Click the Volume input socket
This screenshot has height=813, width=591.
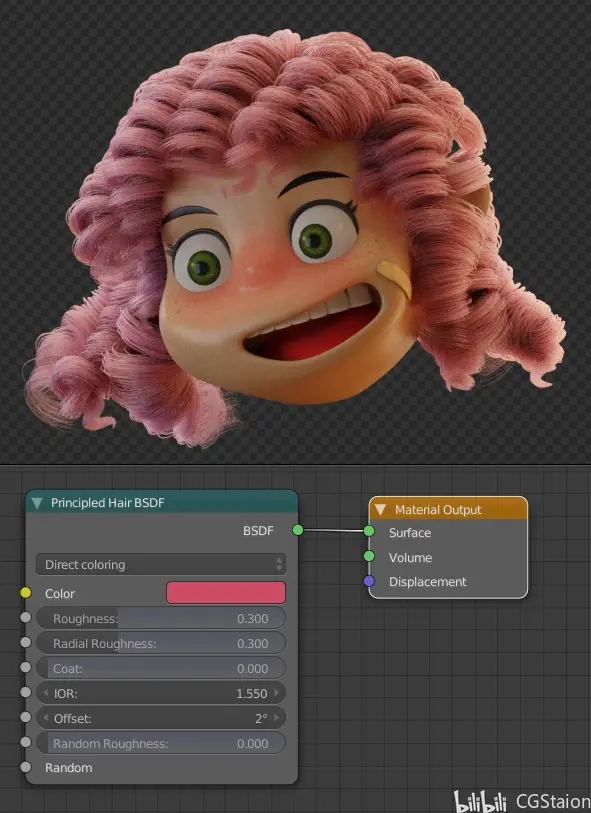coord(369,556)
